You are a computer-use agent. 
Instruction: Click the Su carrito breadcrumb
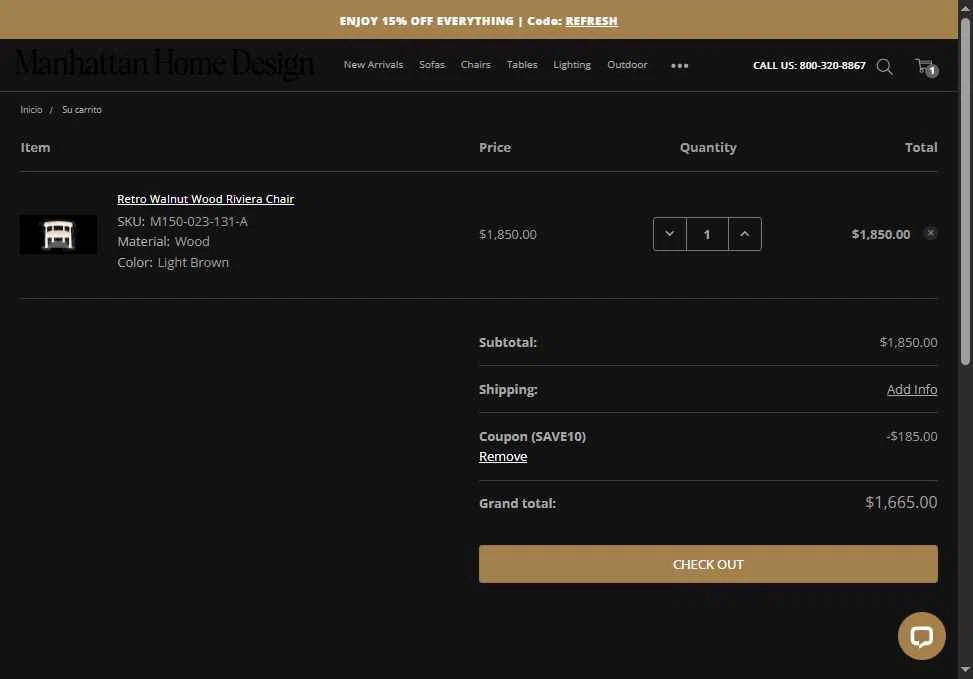coord(81,109)
